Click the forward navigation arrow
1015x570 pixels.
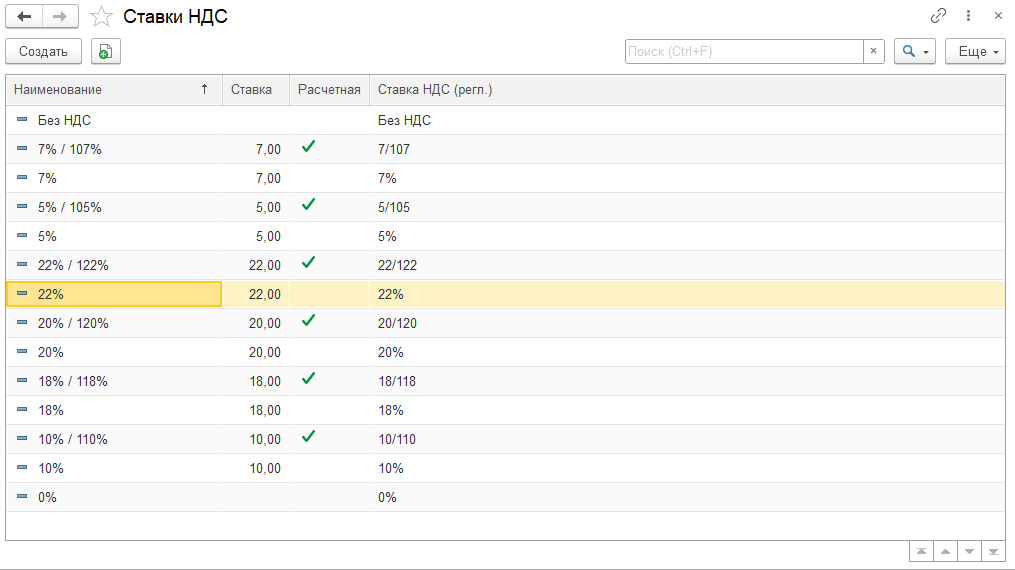click(x=60, y=17)
